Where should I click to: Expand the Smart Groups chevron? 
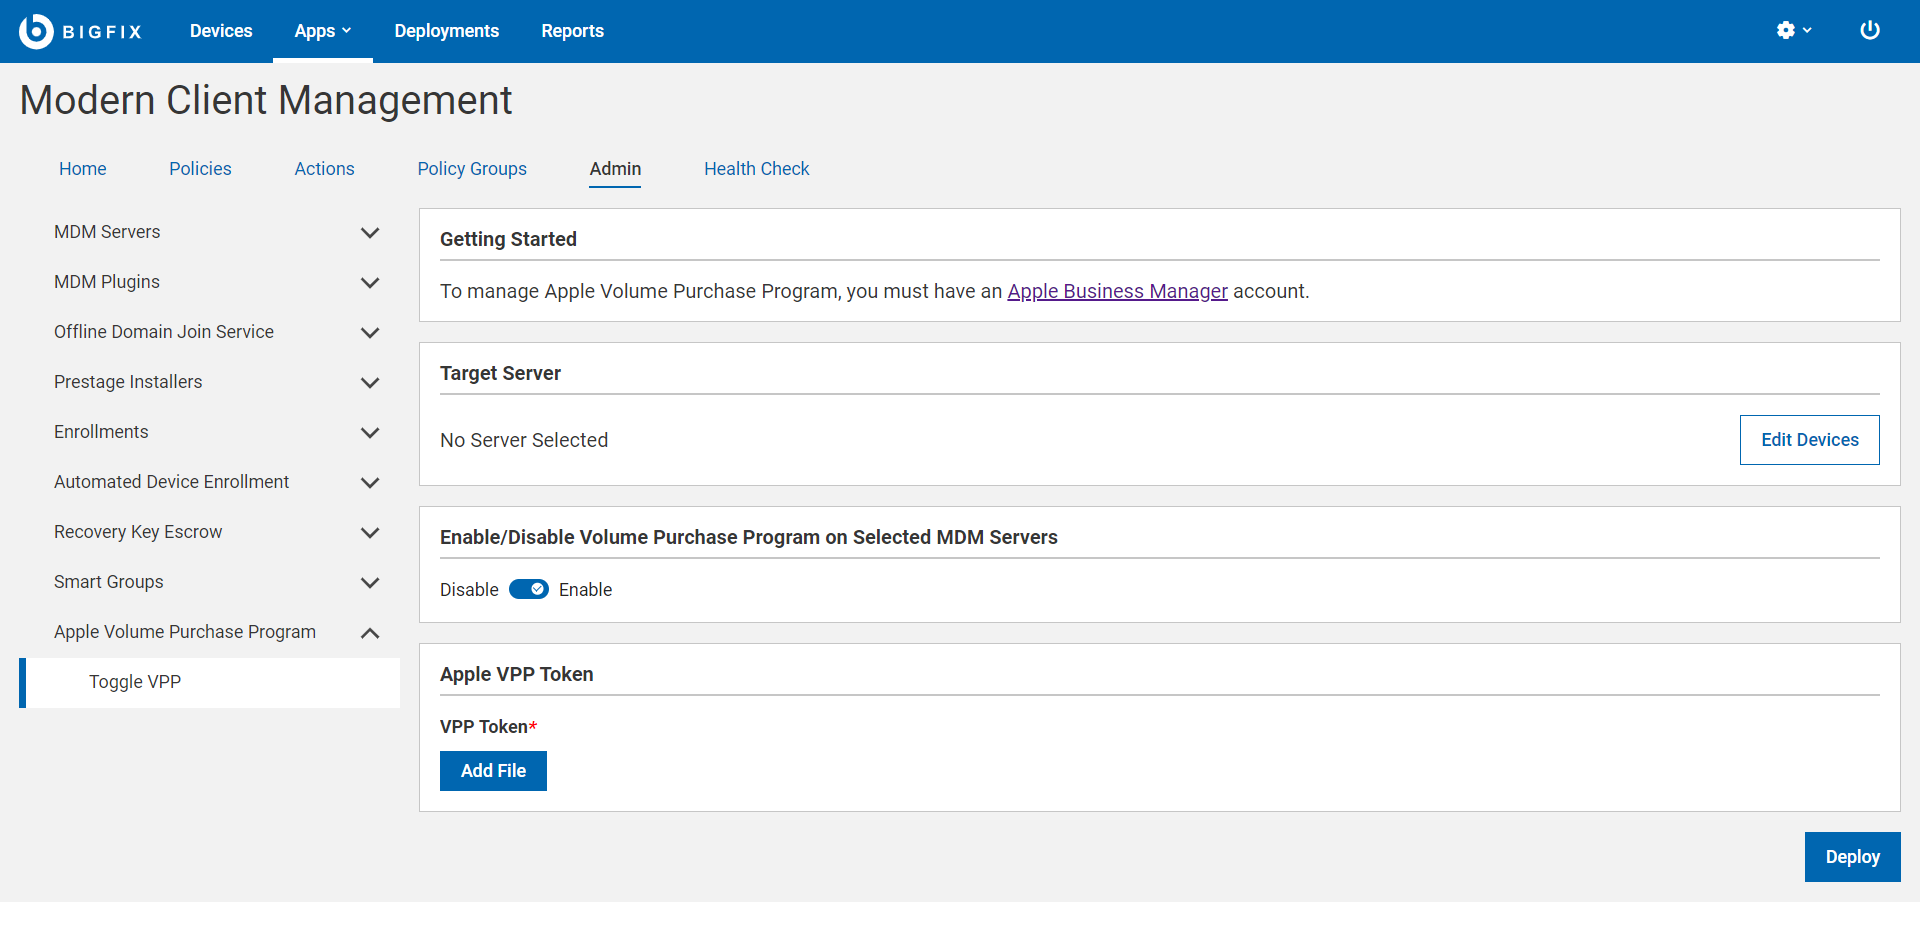click(x=369, y=583)
